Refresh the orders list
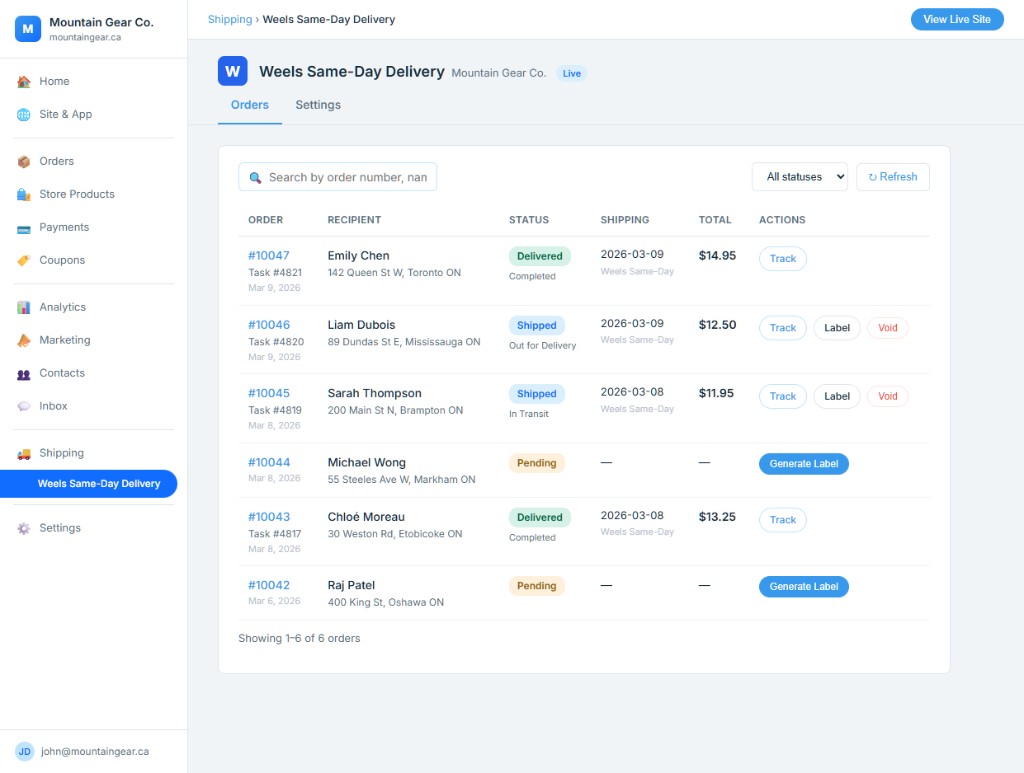 pos(892,176)
